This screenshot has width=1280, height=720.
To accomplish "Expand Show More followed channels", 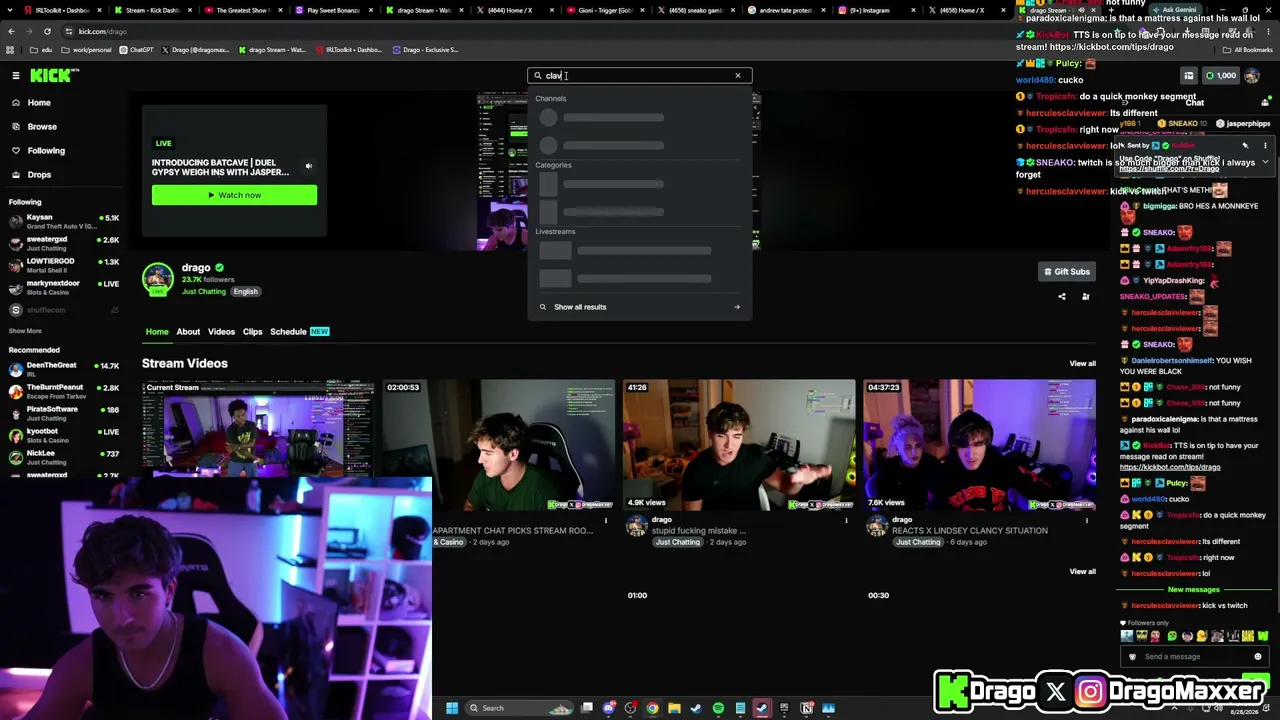I will click(25, 331).
